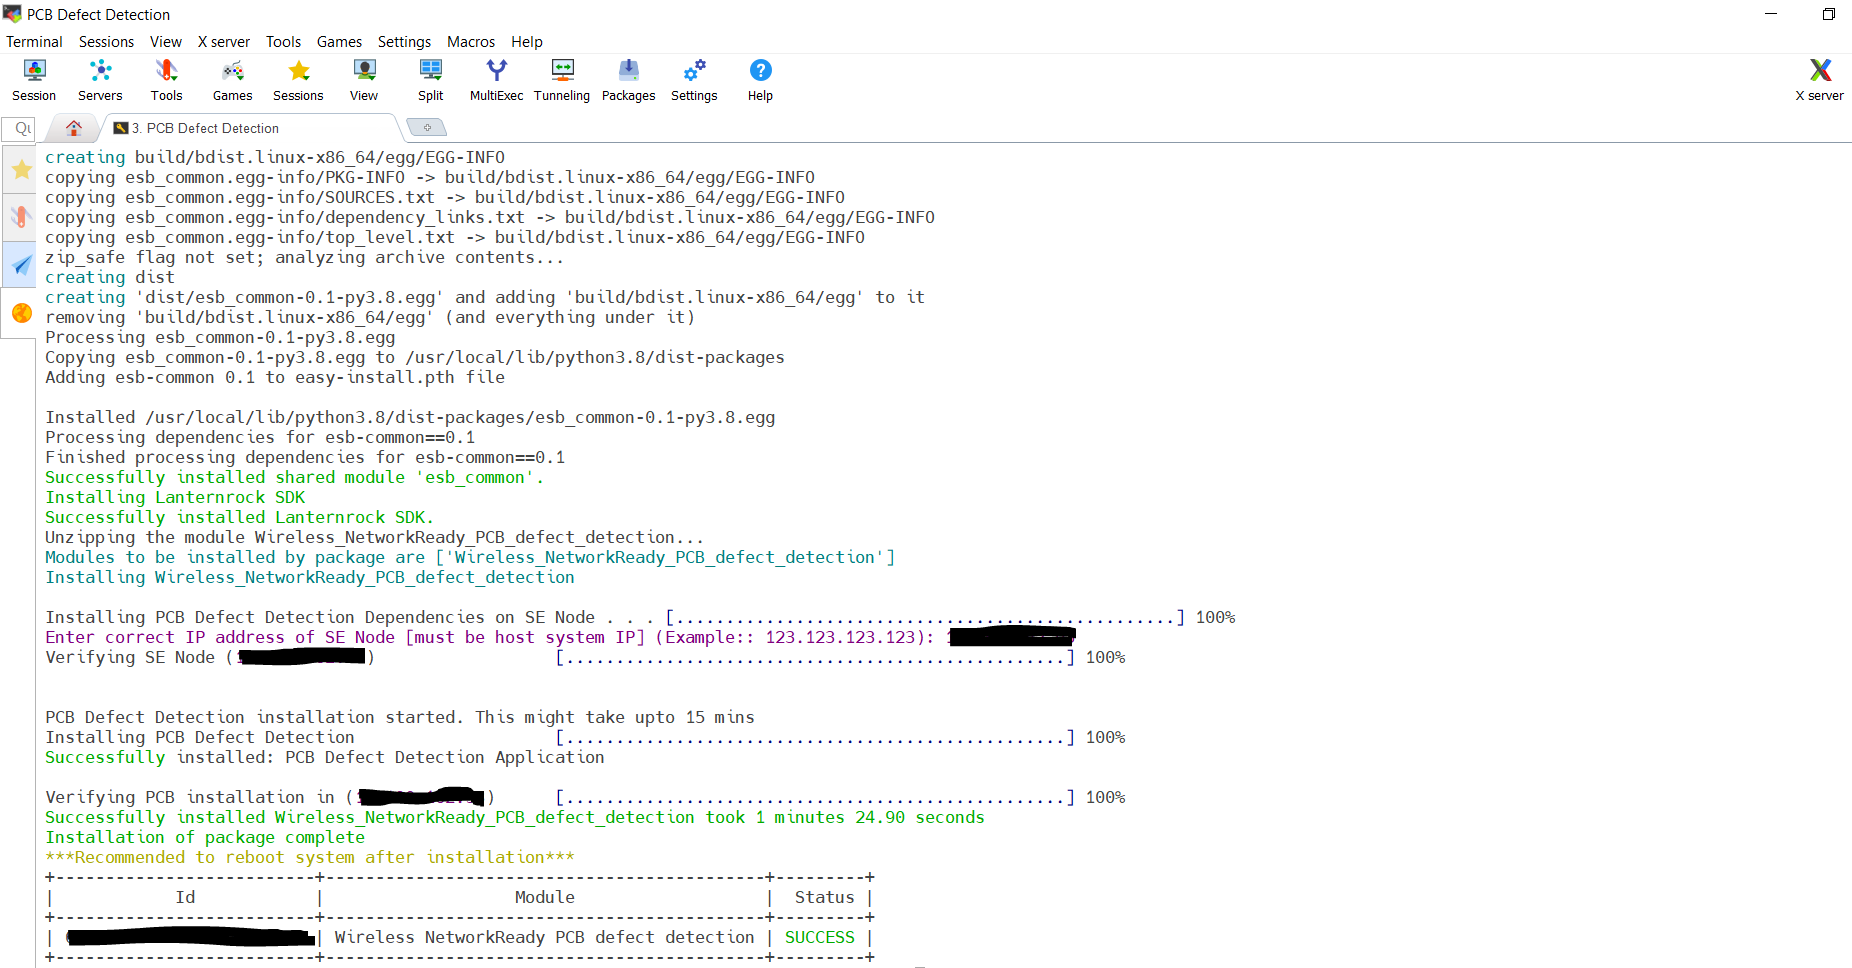
Task: Click the 'Wireless NetworkReady PCB defect detection' table cell
Action: [545, 937]
